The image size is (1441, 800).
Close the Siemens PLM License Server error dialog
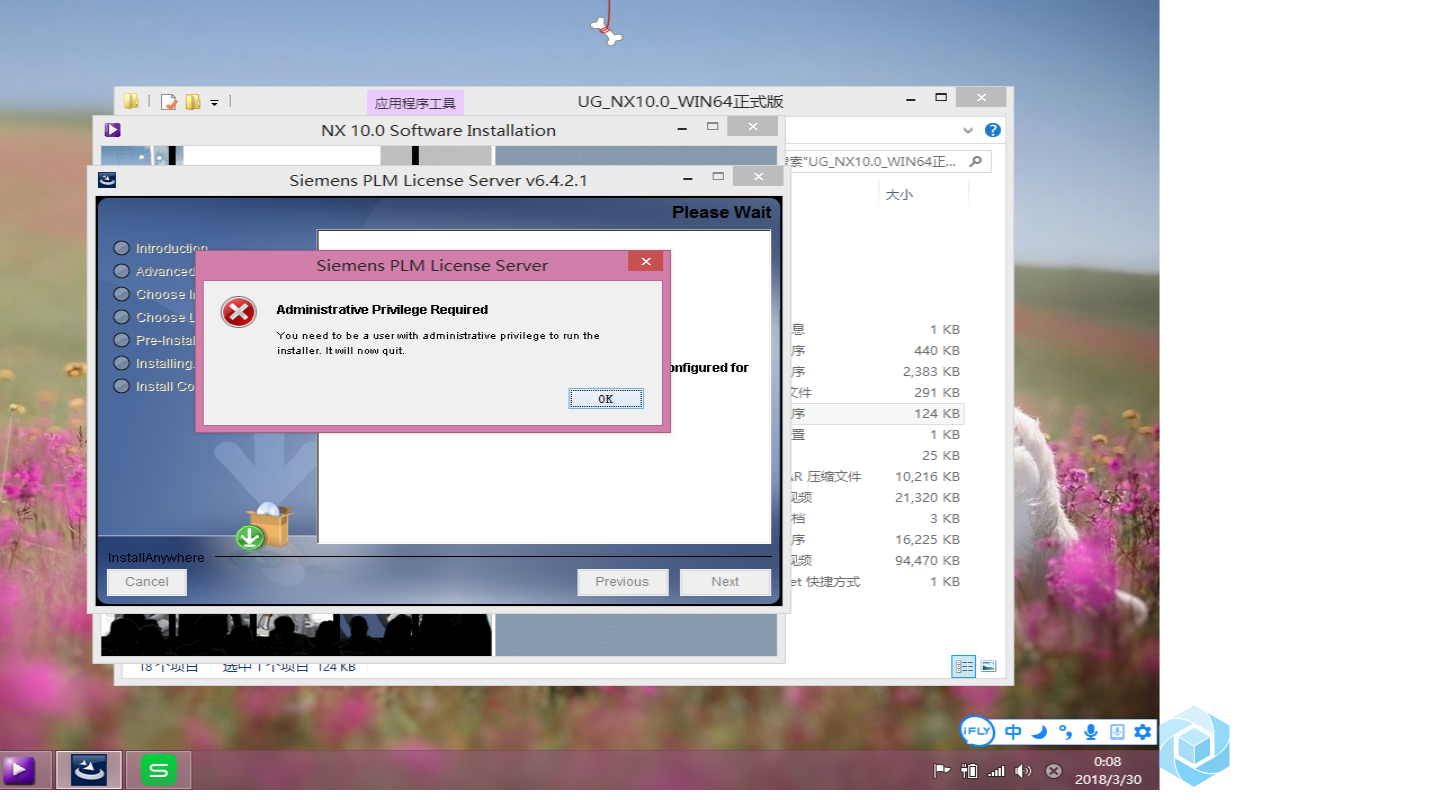[x=645, y=262]
